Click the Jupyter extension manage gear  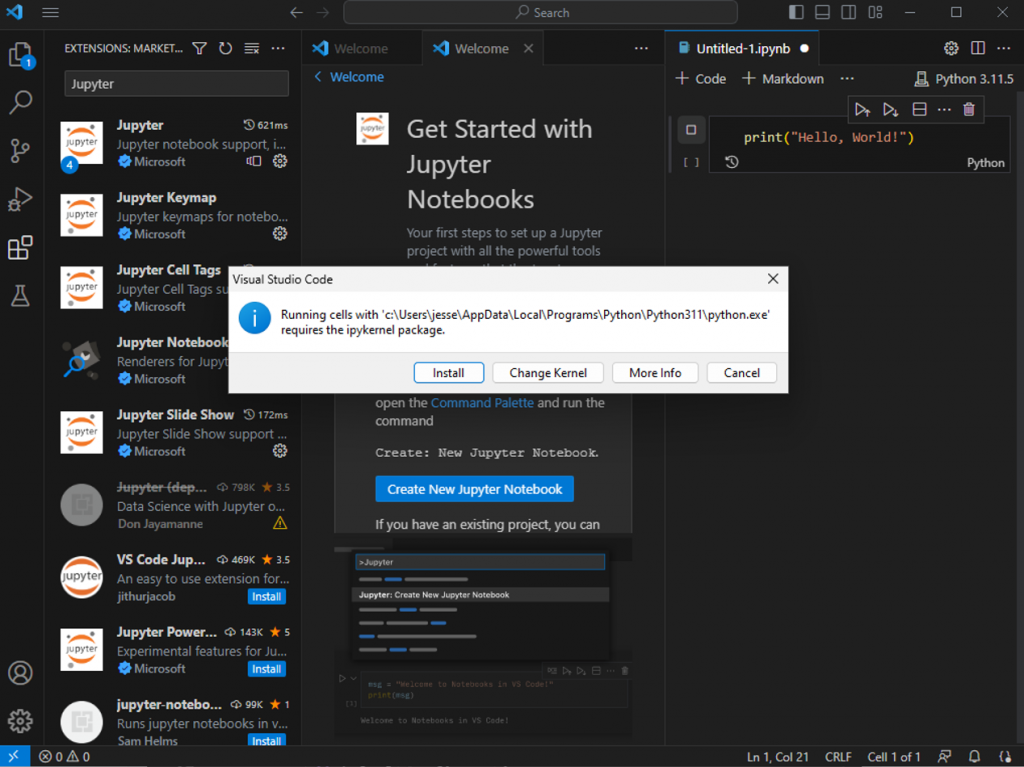[280, 161]
